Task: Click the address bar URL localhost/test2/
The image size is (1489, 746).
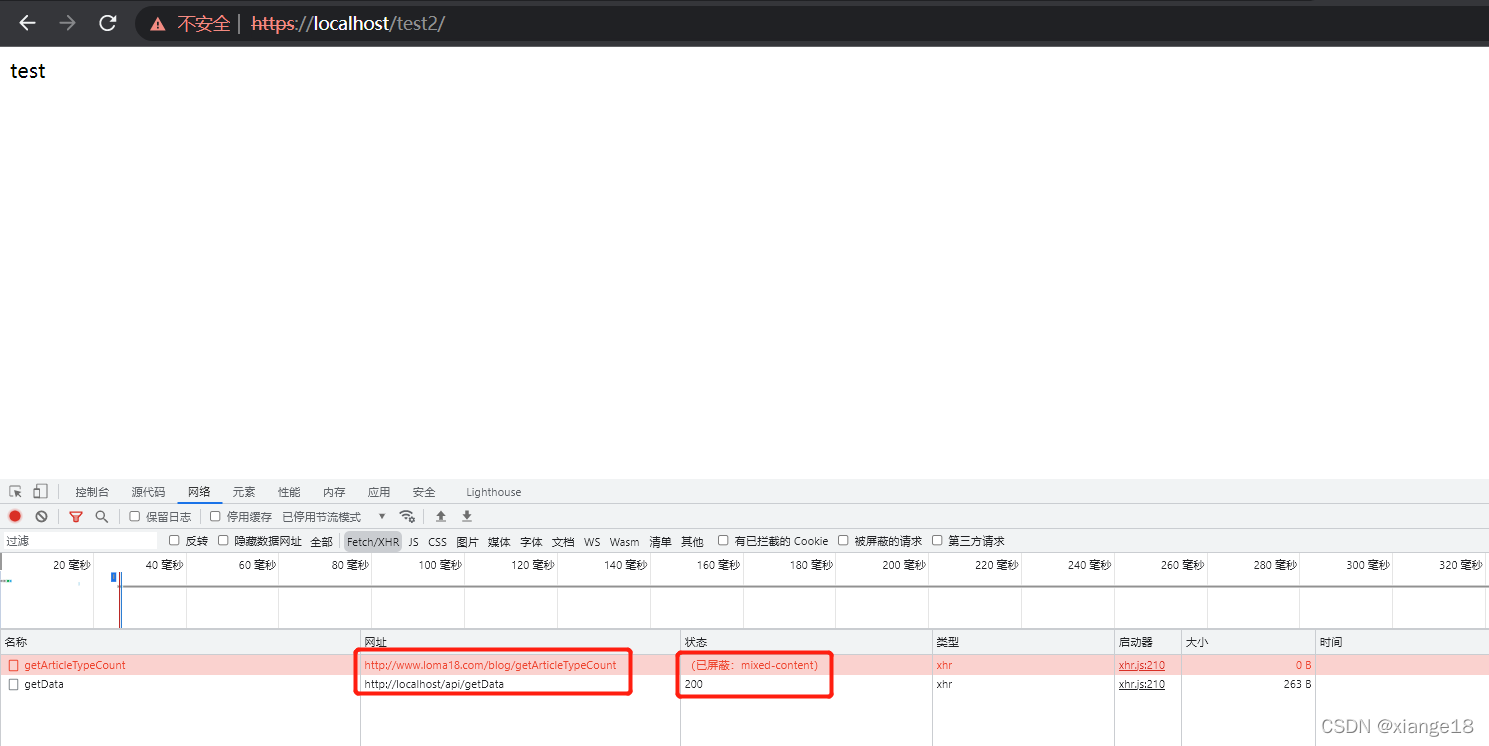Action: 348,23
